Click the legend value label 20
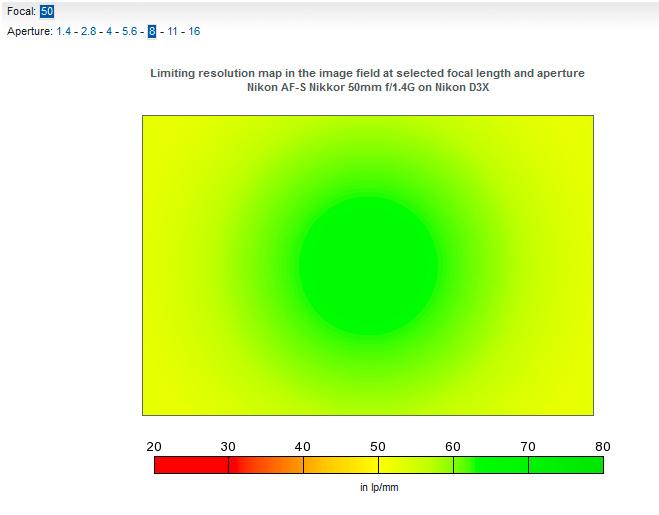This screenshot has width=659, height=515. (154, 446)
